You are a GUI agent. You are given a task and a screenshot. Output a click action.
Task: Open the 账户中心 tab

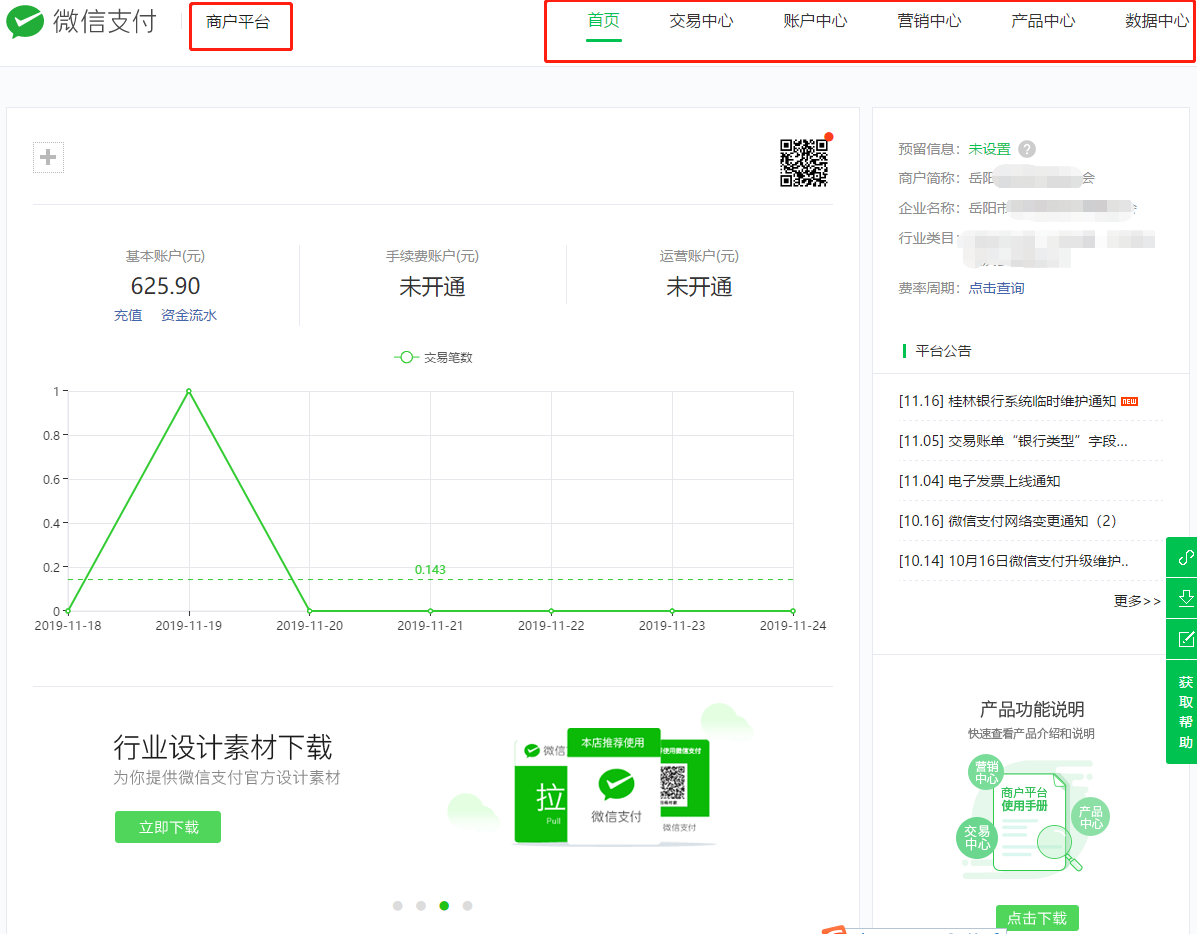[815, 21]
